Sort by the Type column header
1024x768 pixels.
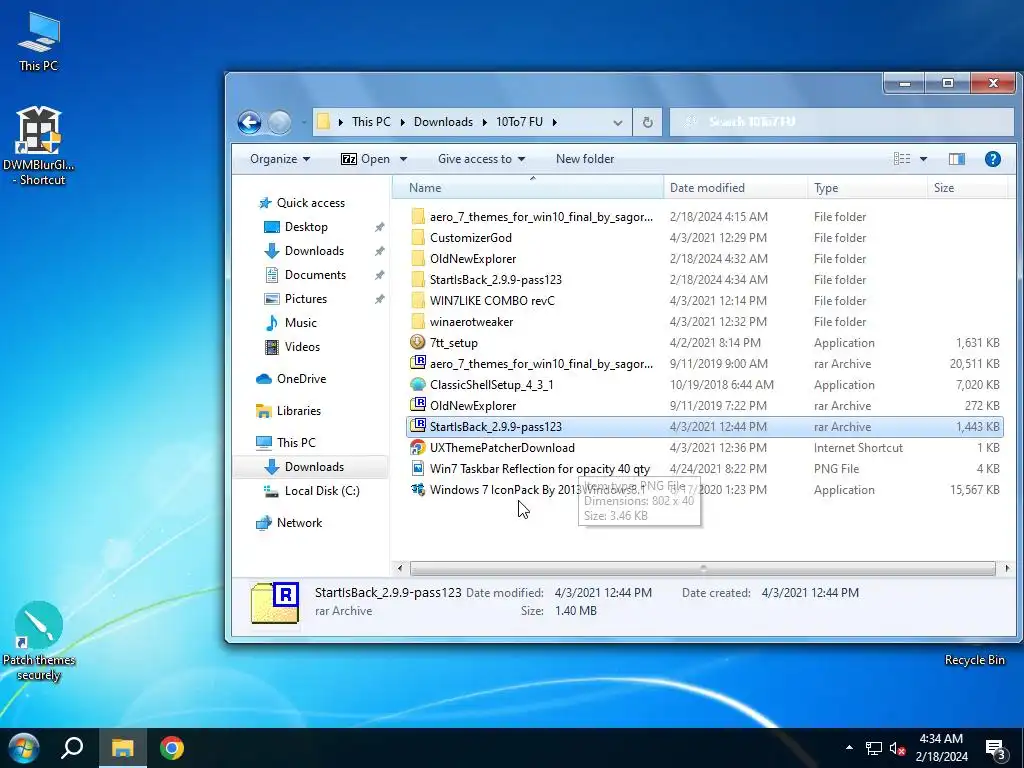click(867, 188)
